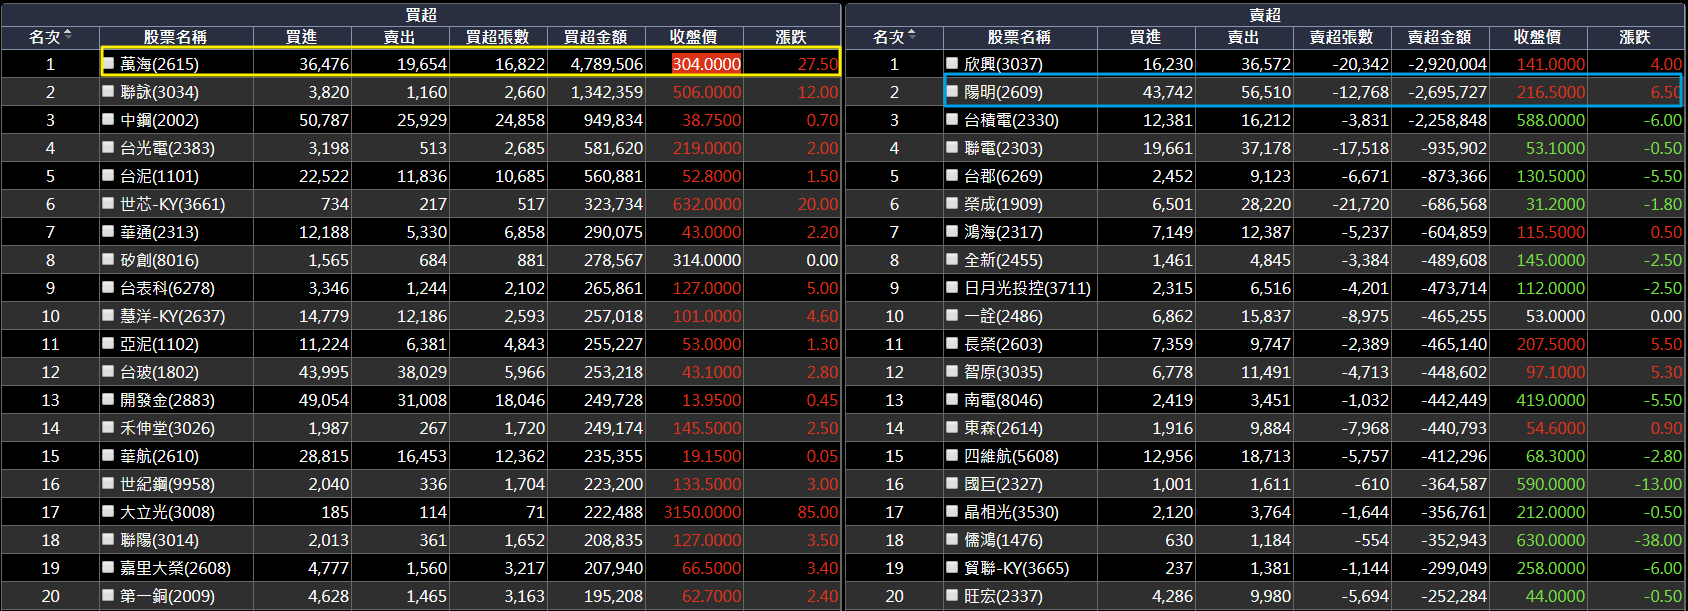The height and width of the screenshot is (611, 1688).
Task: Open stock 貿聯-KY(3665)
Action: coord(1016,568)
